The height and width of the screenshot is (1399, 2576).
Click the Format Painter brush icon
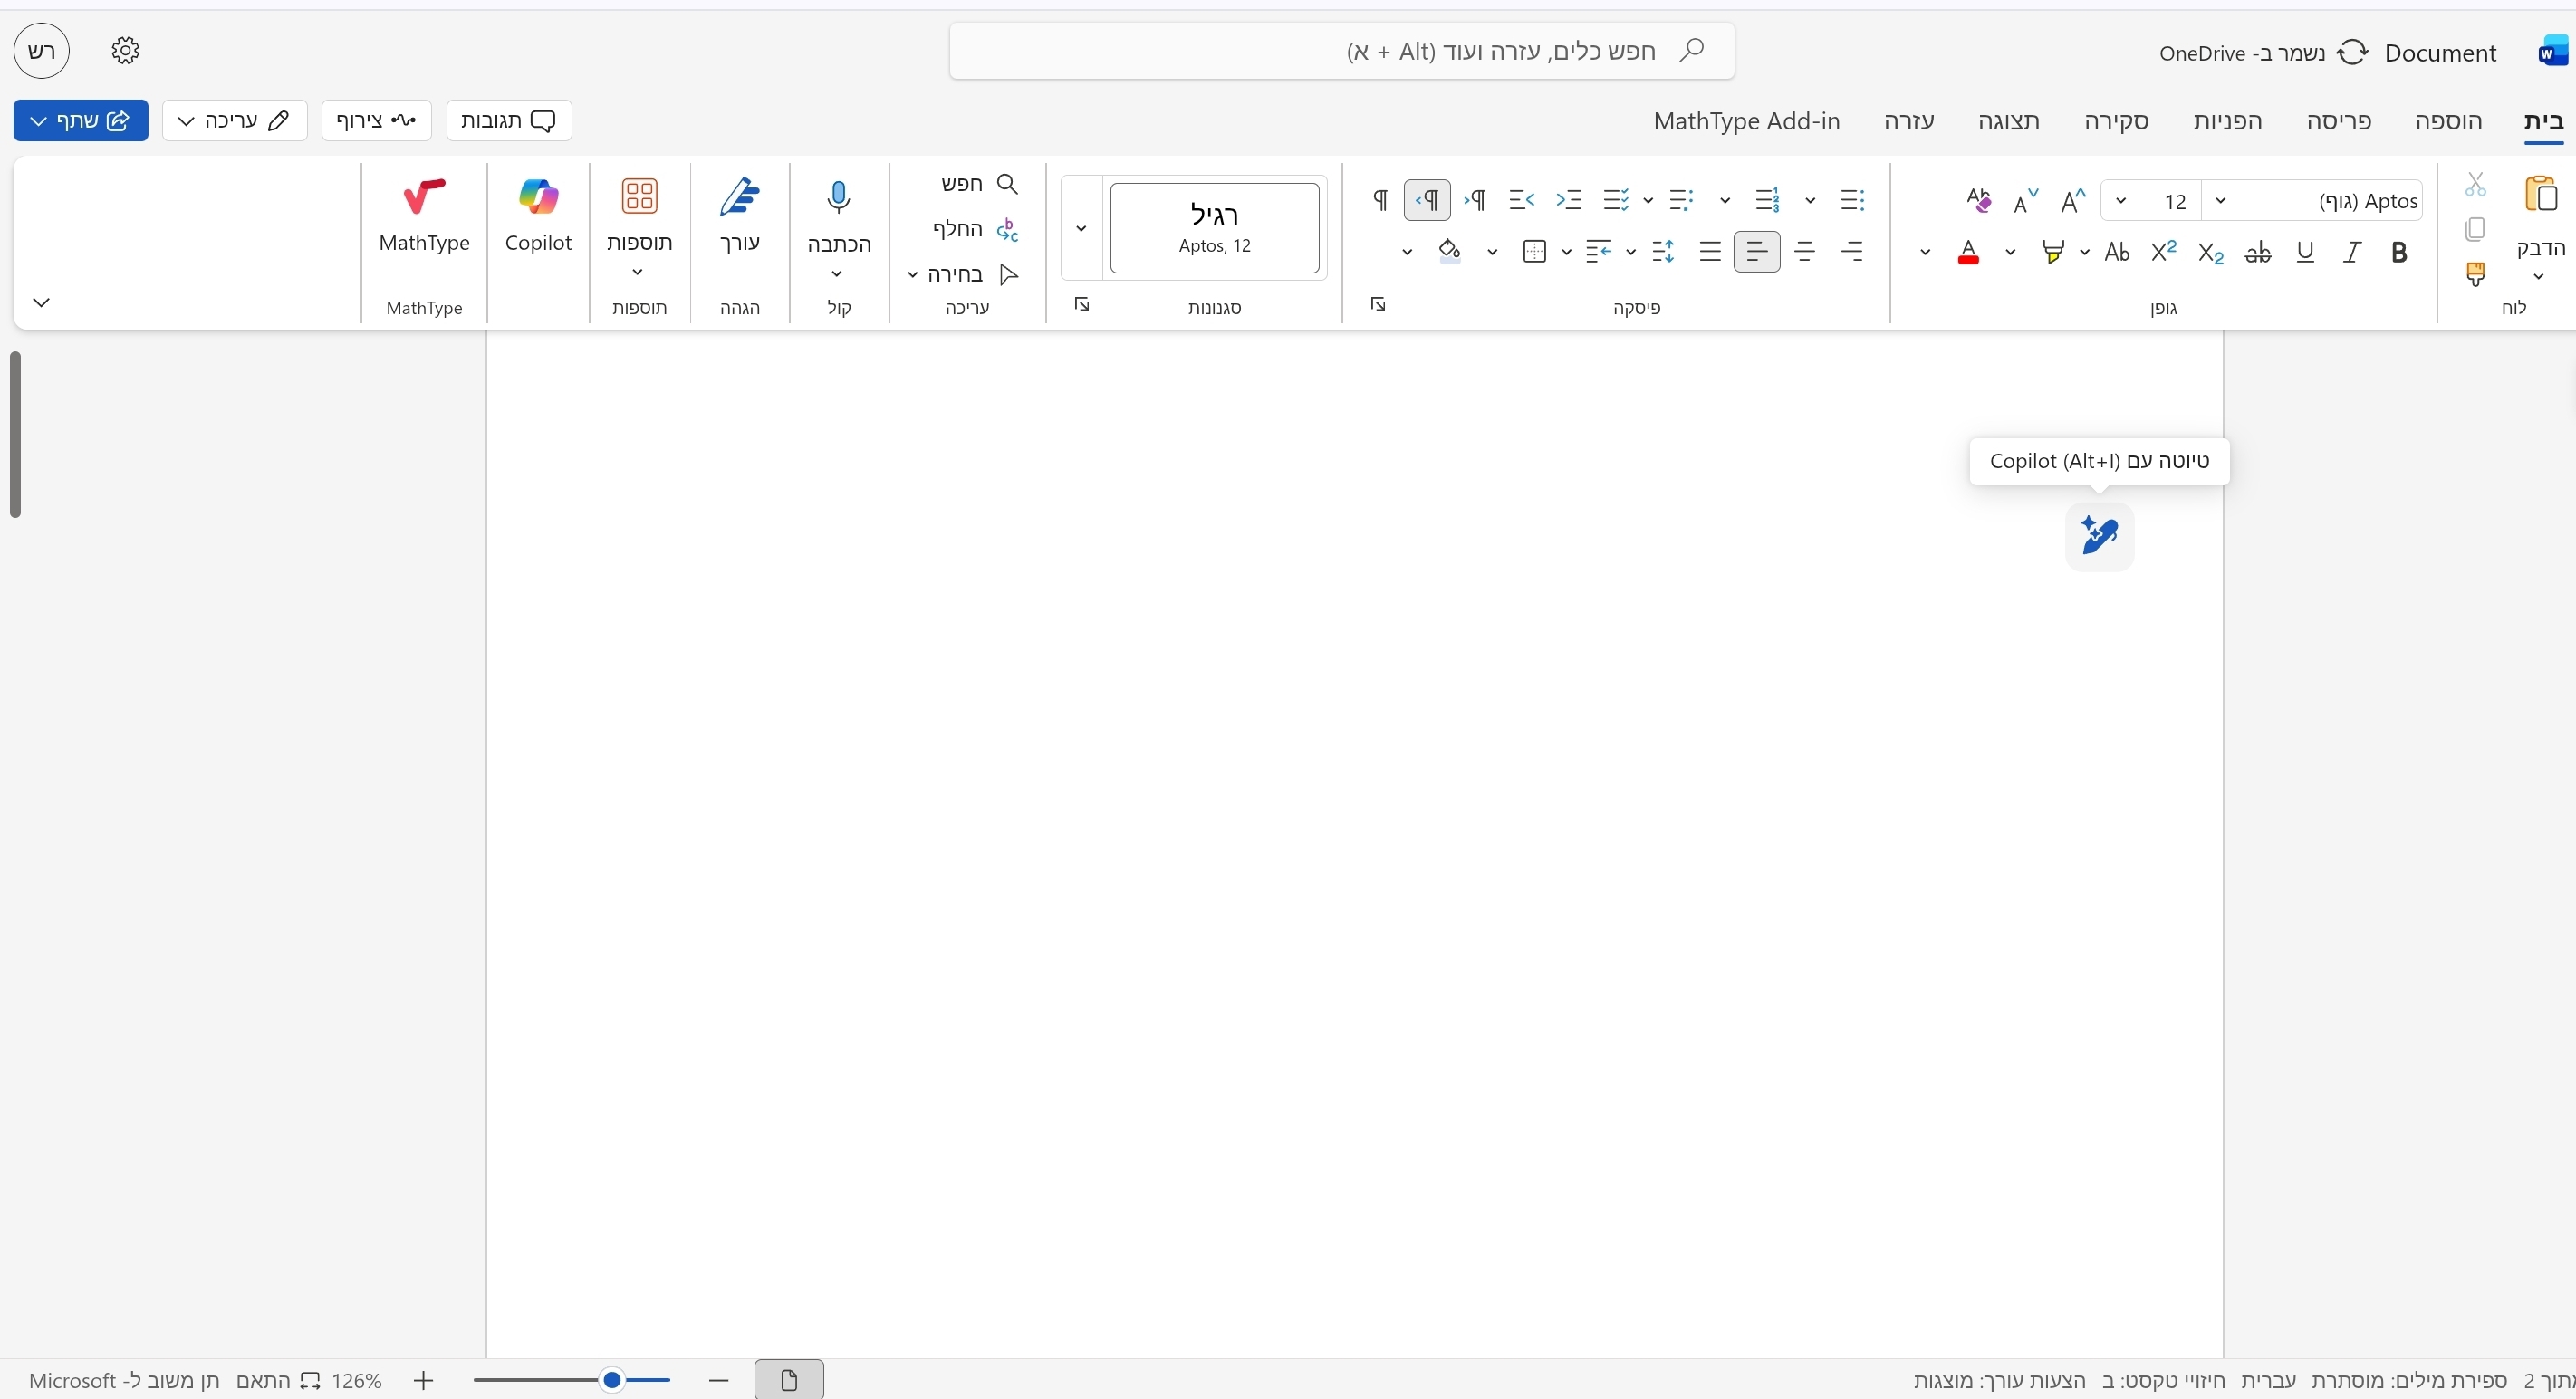pyautogui.click(x=2475, y=273)
